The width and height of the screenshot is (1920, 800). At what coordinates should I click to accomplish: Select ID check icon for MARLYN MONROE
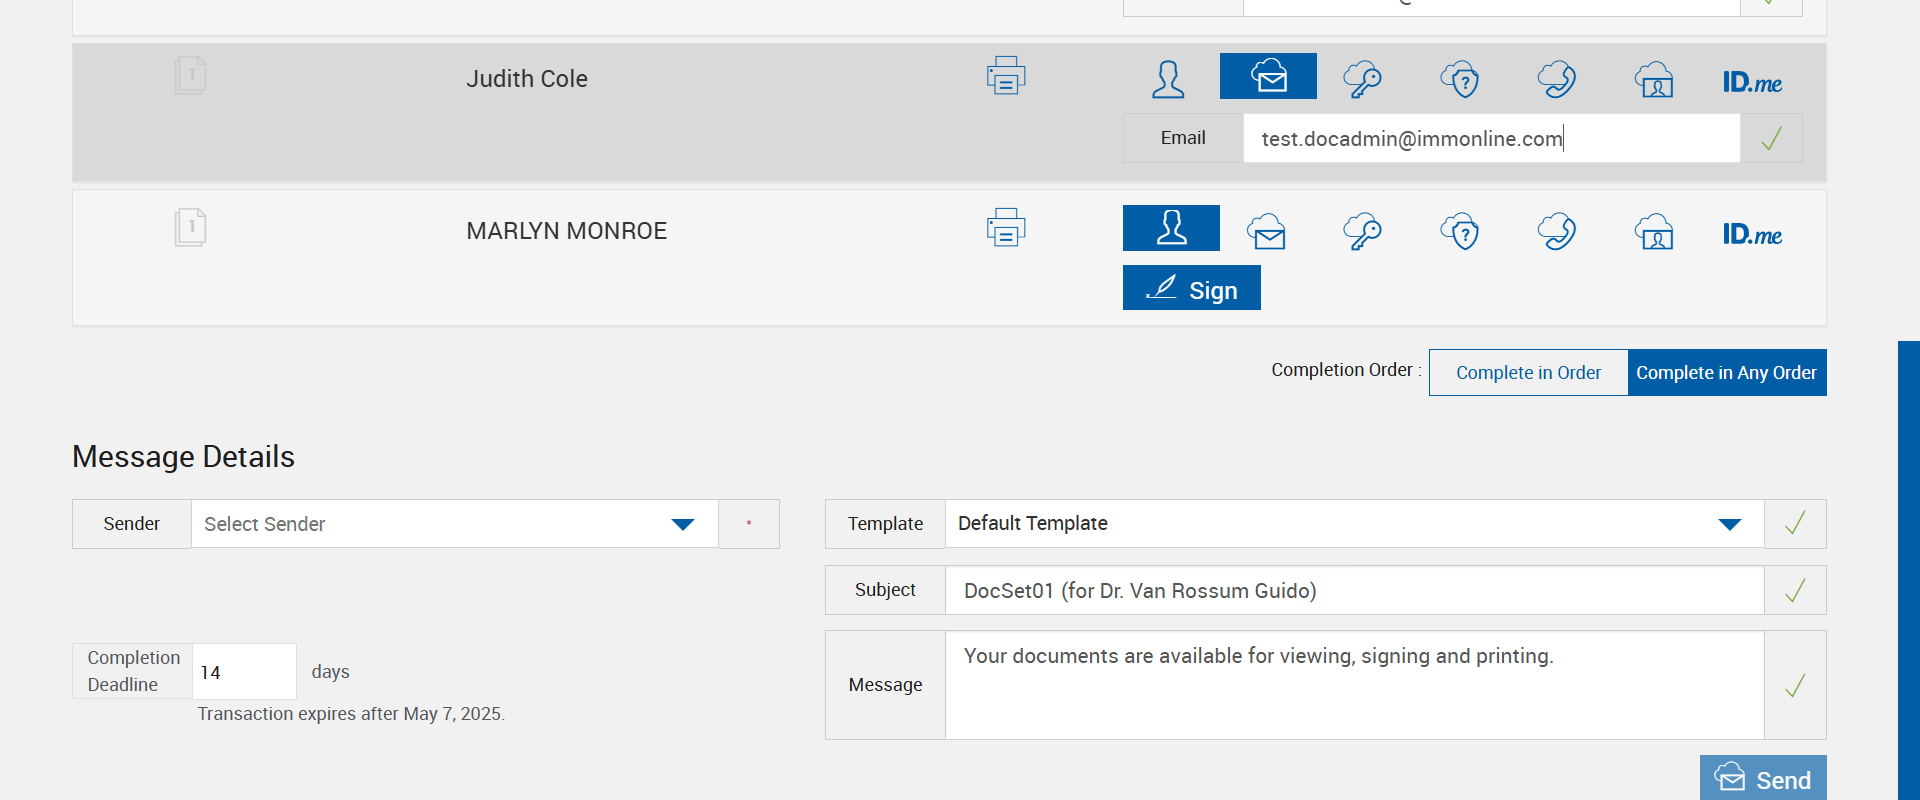point(1654,232)
